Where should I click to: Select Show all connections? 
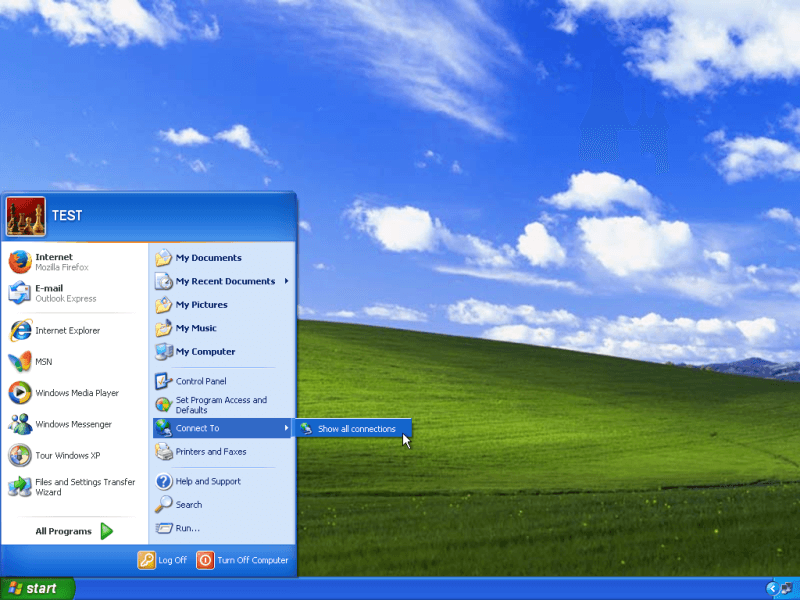coord(356,429)
